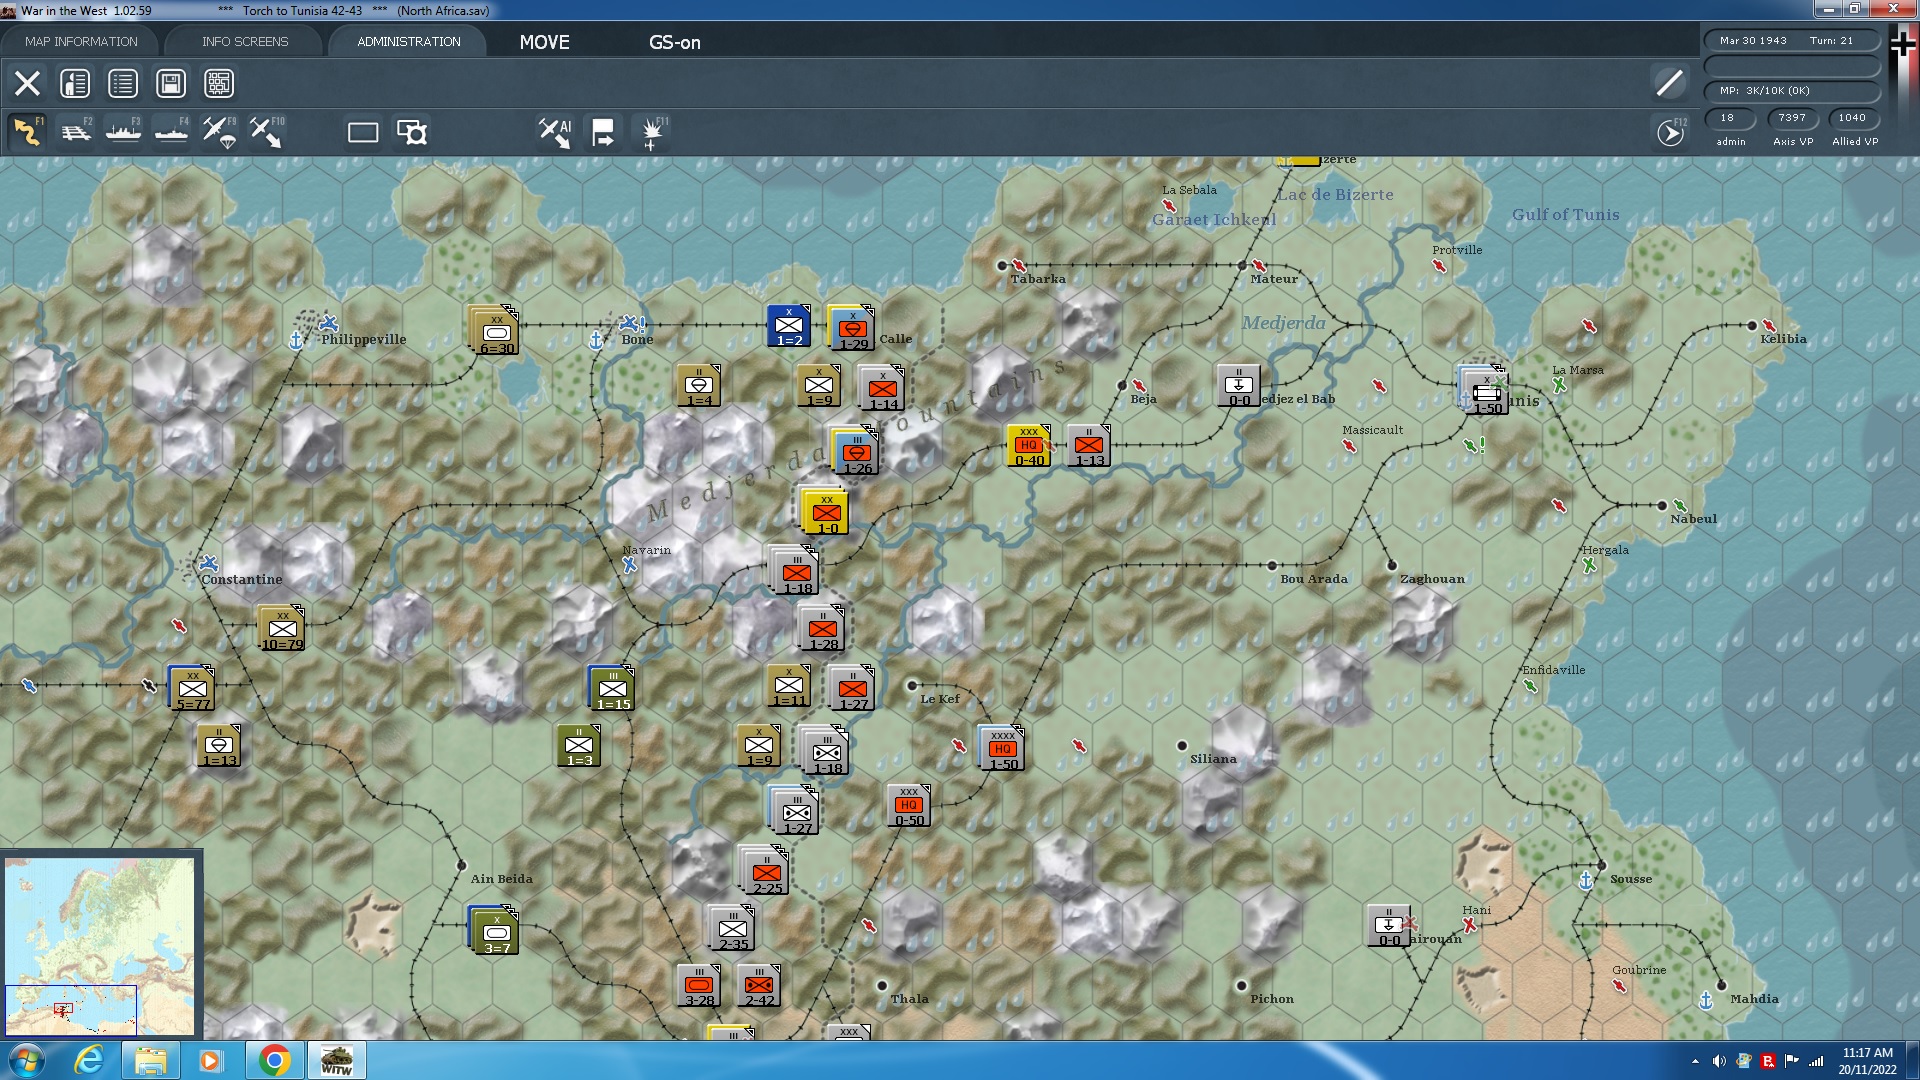Image resolution: width=1920 pixels, height=1080 pixels.
Task: Select air transfer mode (F10) icon
Action: pos(267,132)
